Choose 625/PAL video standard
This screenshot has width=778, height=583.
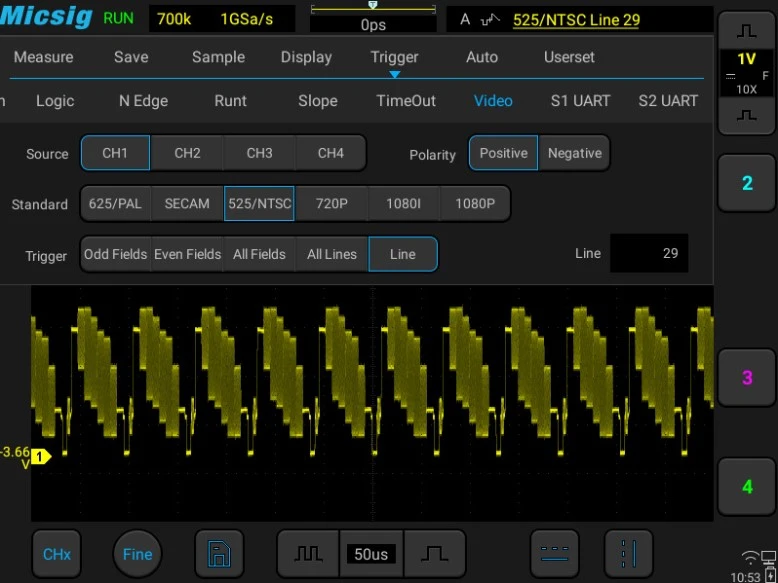[115, 203]
